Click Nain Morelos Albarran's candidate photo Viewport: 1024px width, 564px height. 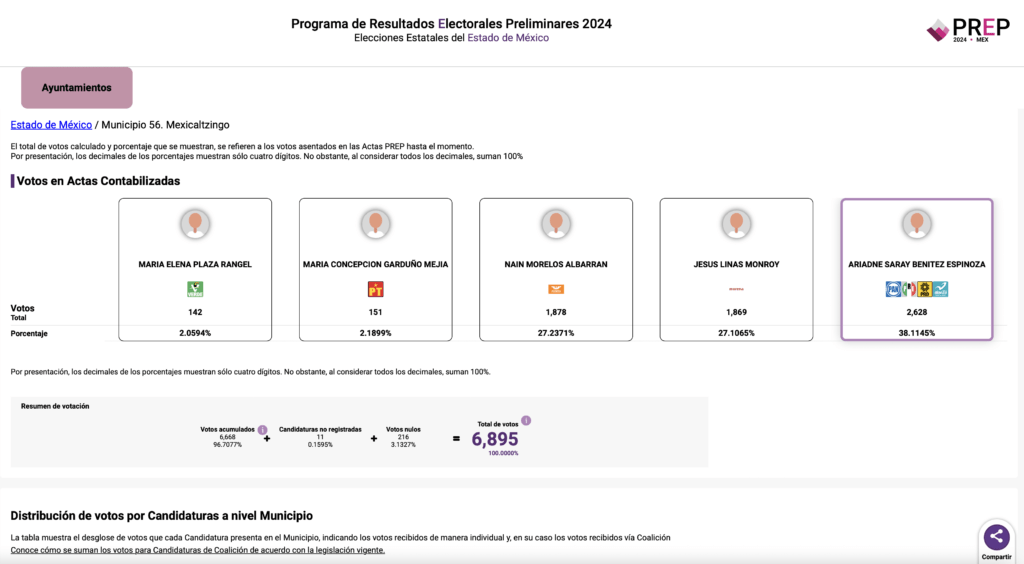coord(556,224)
